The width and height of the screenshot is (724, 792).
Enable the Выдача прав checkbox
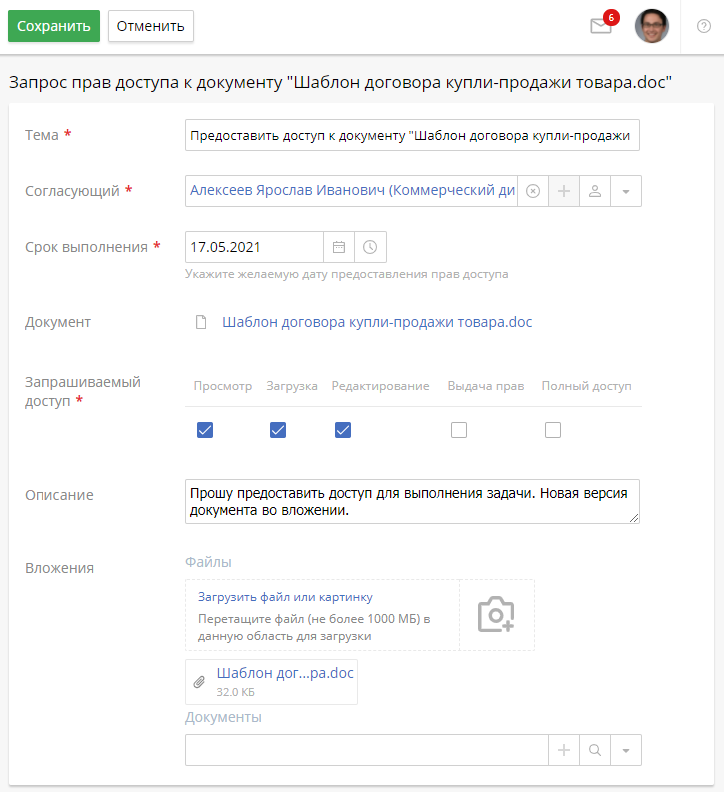(459, 430)
